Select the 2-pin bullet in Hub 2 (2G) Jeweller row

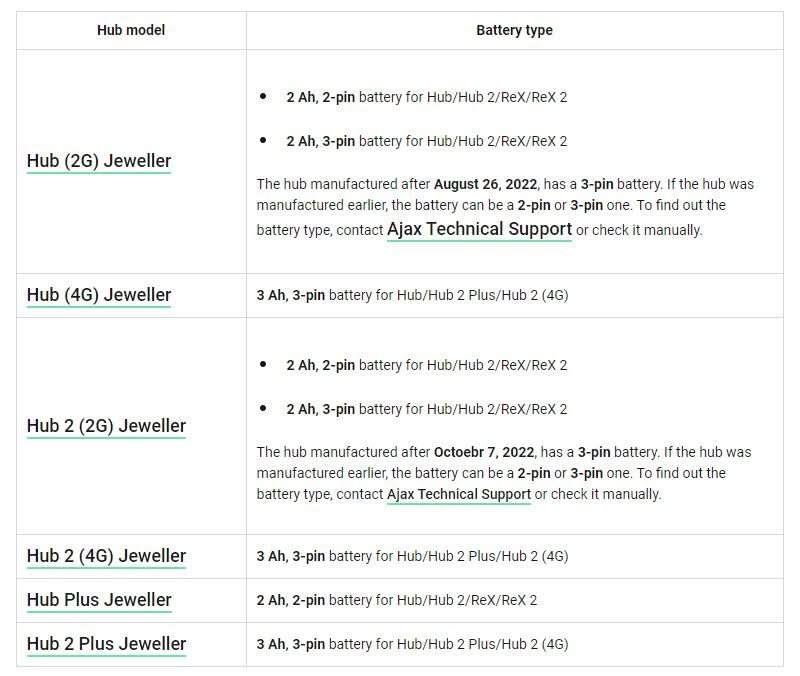426,365
